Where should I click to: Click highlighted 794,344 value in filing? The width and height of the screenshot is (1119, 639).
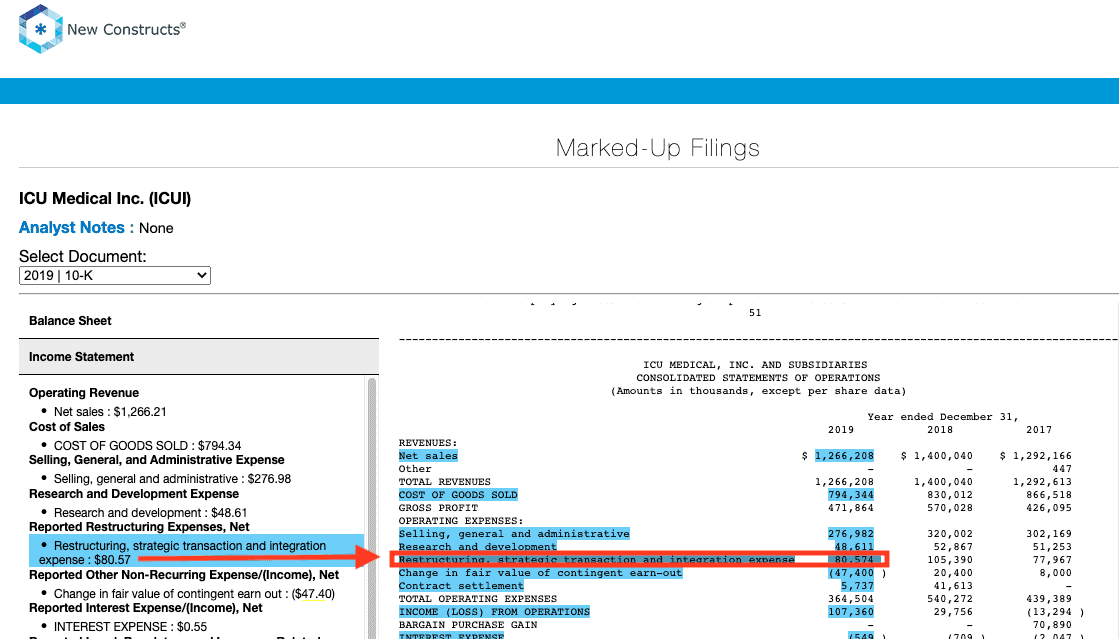click(x=851, y=495)
